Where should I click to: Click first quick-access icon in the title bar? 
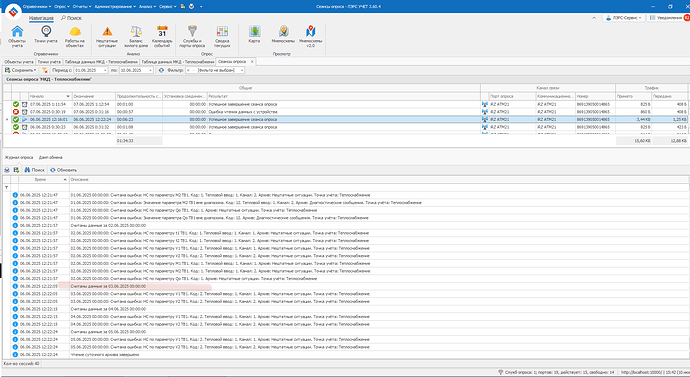point(183,7)
